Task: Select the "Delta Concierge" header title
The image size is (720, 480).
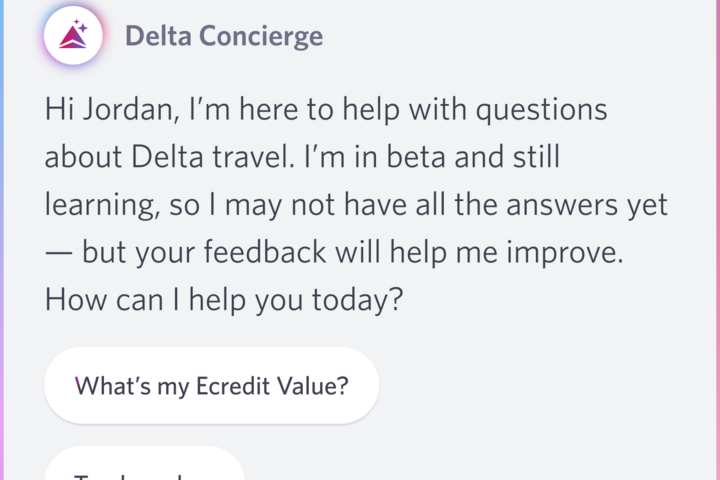Action: [224, 37]
